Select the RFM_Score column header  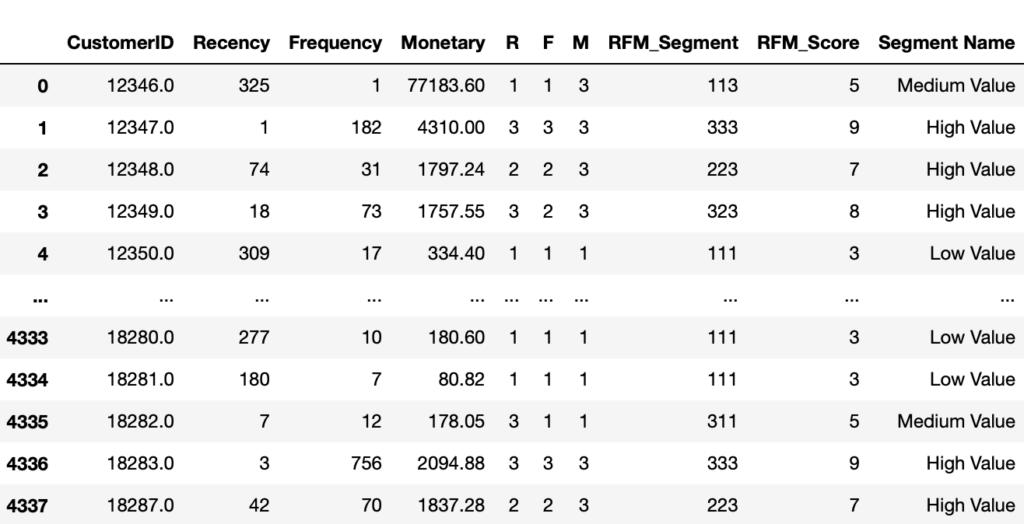[x=808, y=43]
